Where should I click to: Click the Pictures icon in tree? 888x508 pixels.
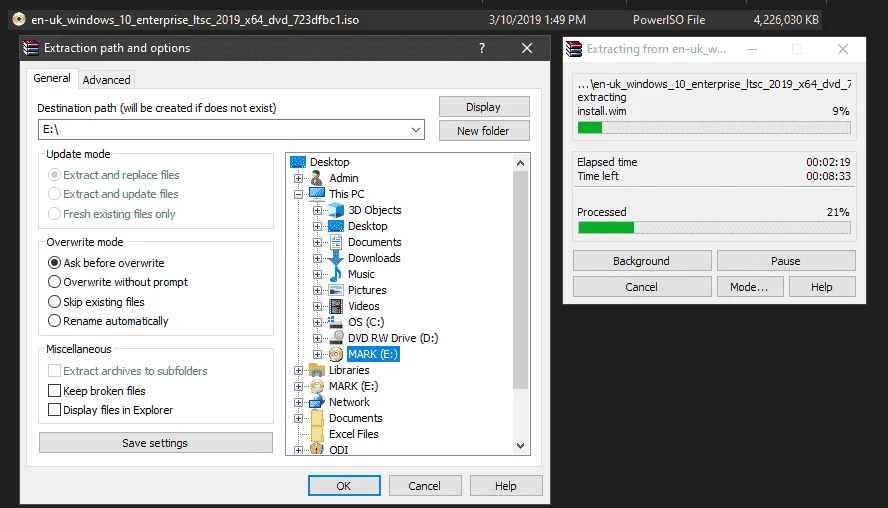coord(336,290)
